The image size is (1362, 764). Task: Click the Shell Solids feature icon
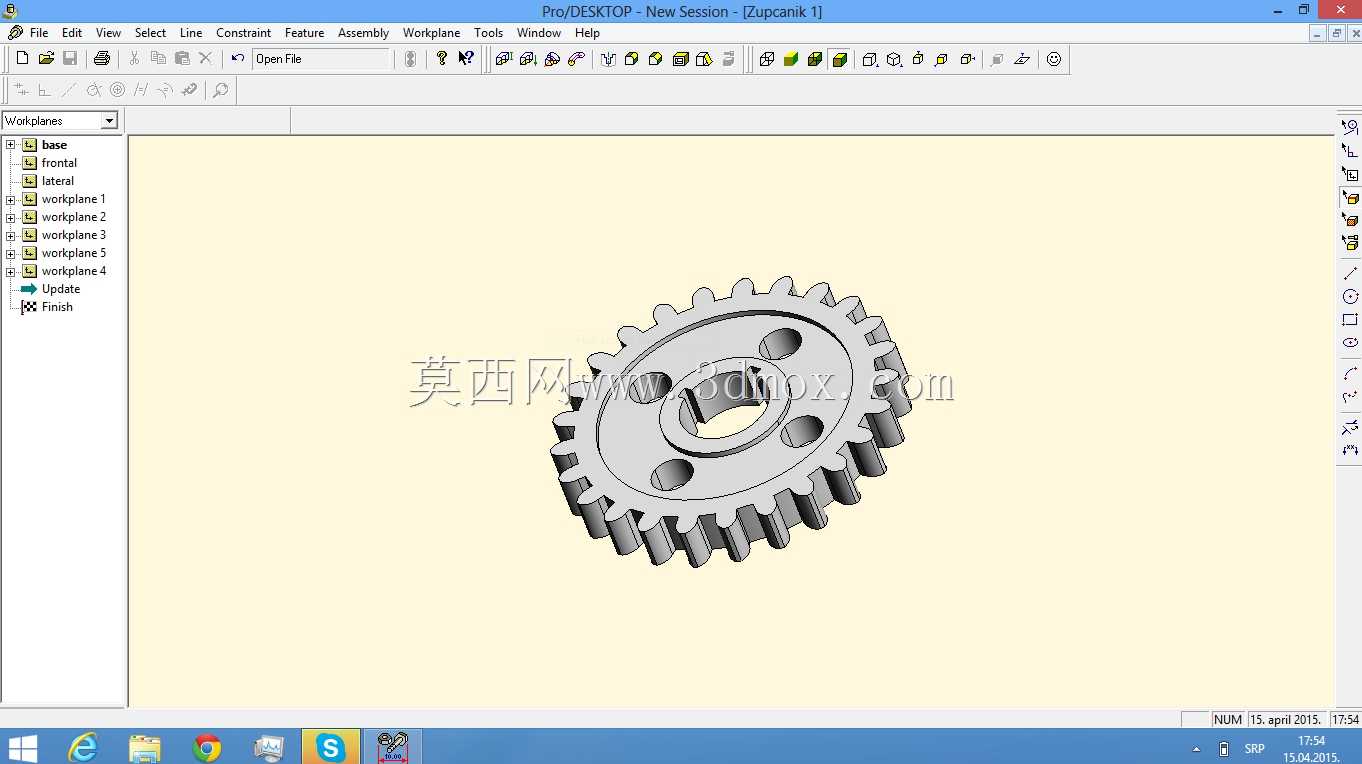680,59
